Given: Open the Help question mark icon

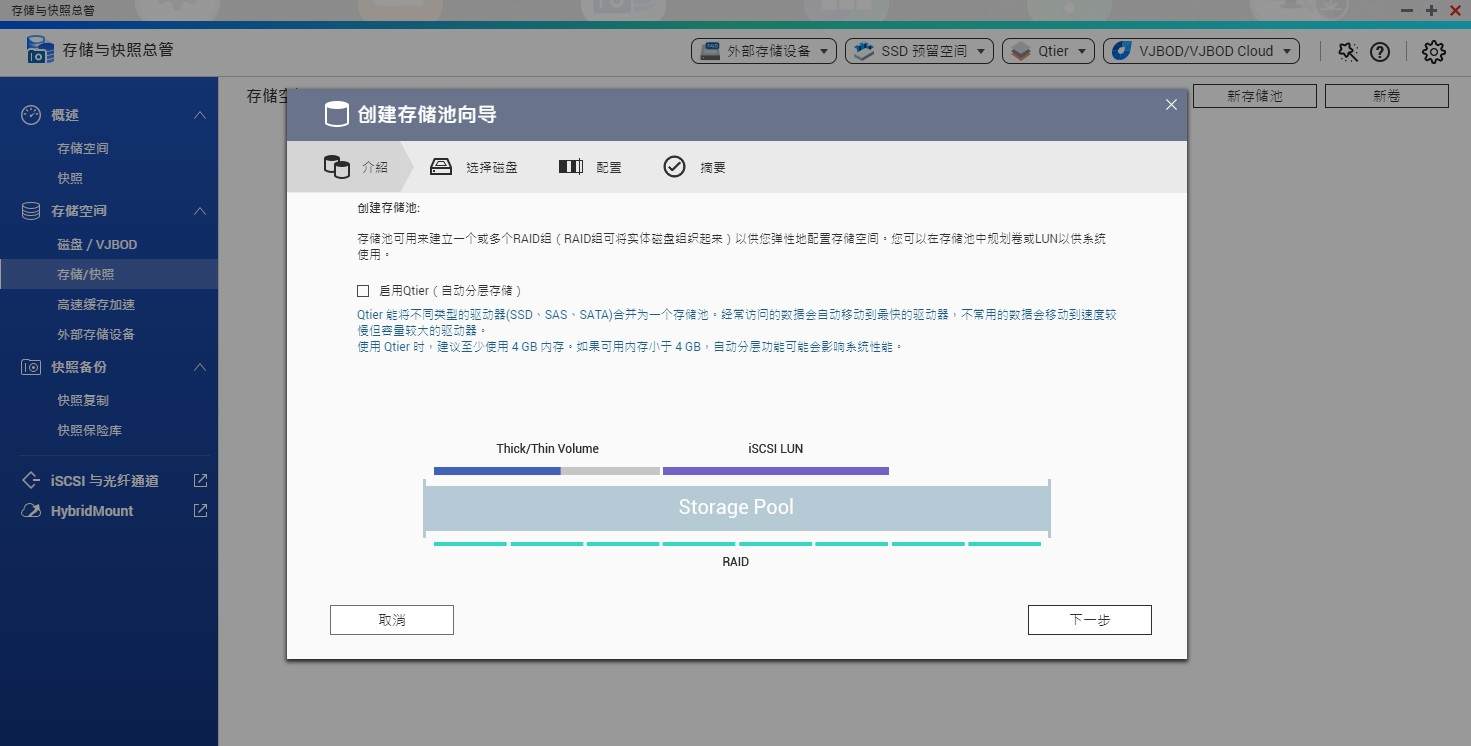Looking at the screenshot, I should pos(1380,51).
